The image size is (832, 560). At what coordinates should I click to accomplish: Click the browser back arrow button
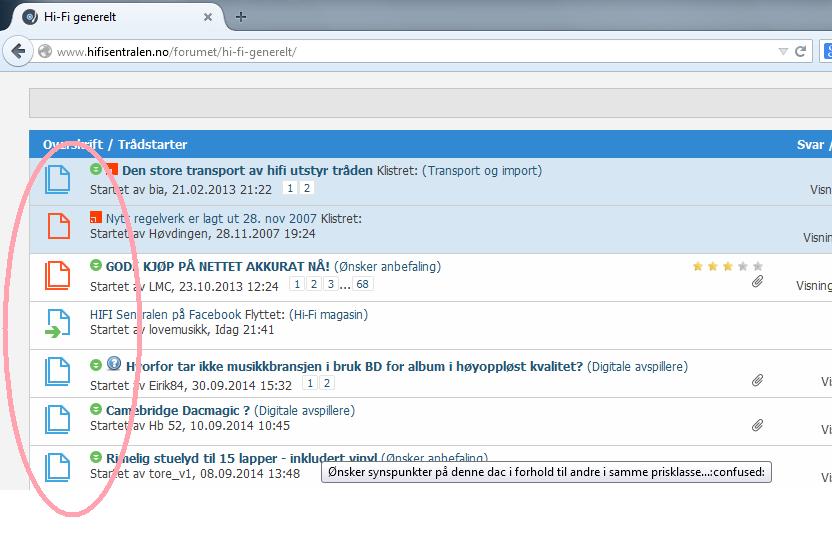18,51
